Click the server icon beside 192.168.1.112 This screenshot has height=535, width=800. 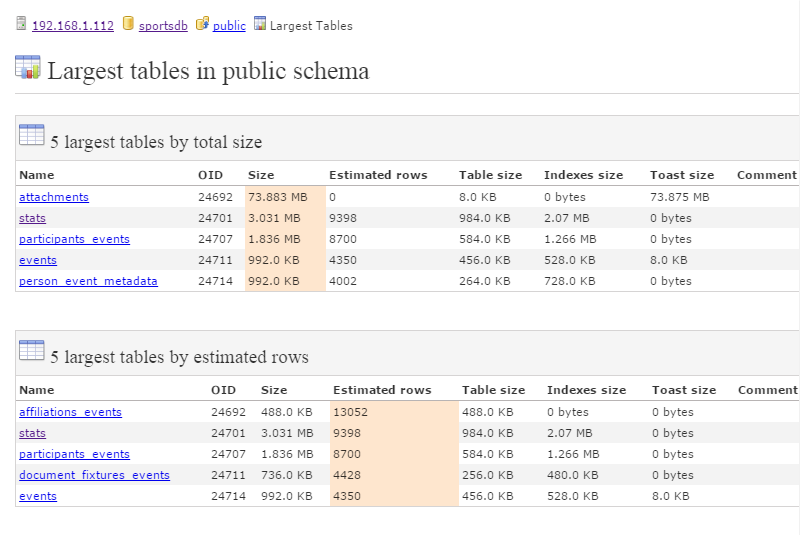(x=21, y=24)
